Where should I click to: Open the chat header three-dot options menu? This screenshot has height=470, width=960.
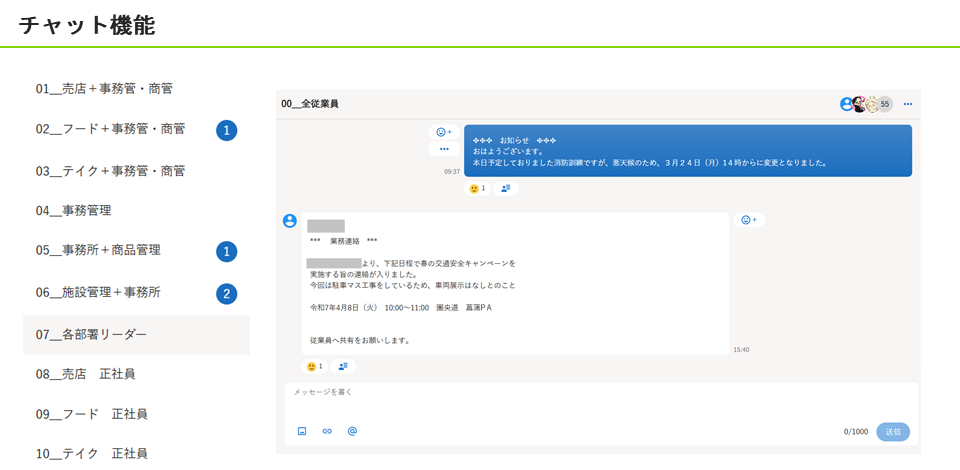tap(908, 104)
